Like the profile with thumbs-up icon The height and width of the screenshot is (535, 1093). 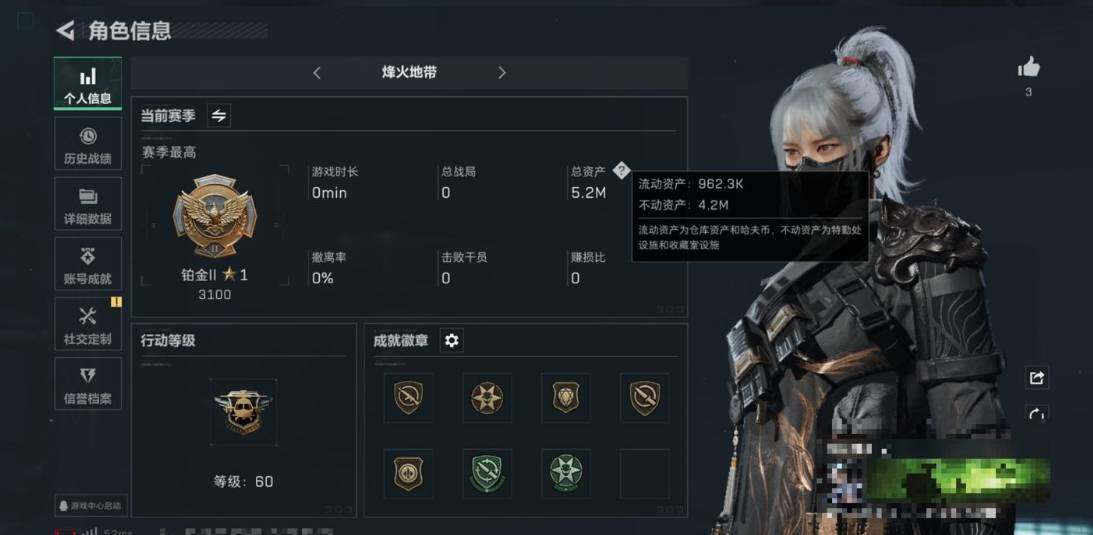click(x=1028, y=68)
